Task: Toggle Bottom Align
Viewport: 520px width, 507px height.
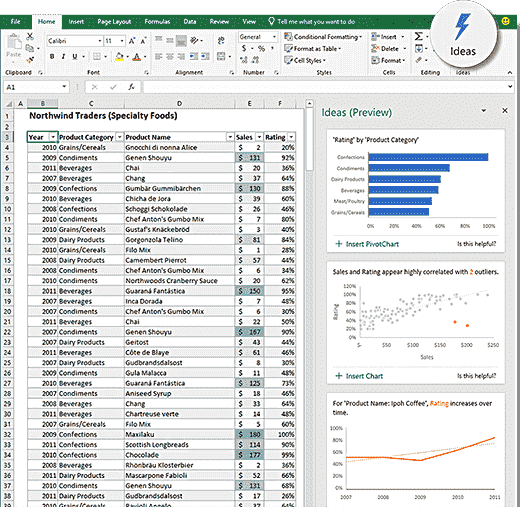Action: click(181, 41)
